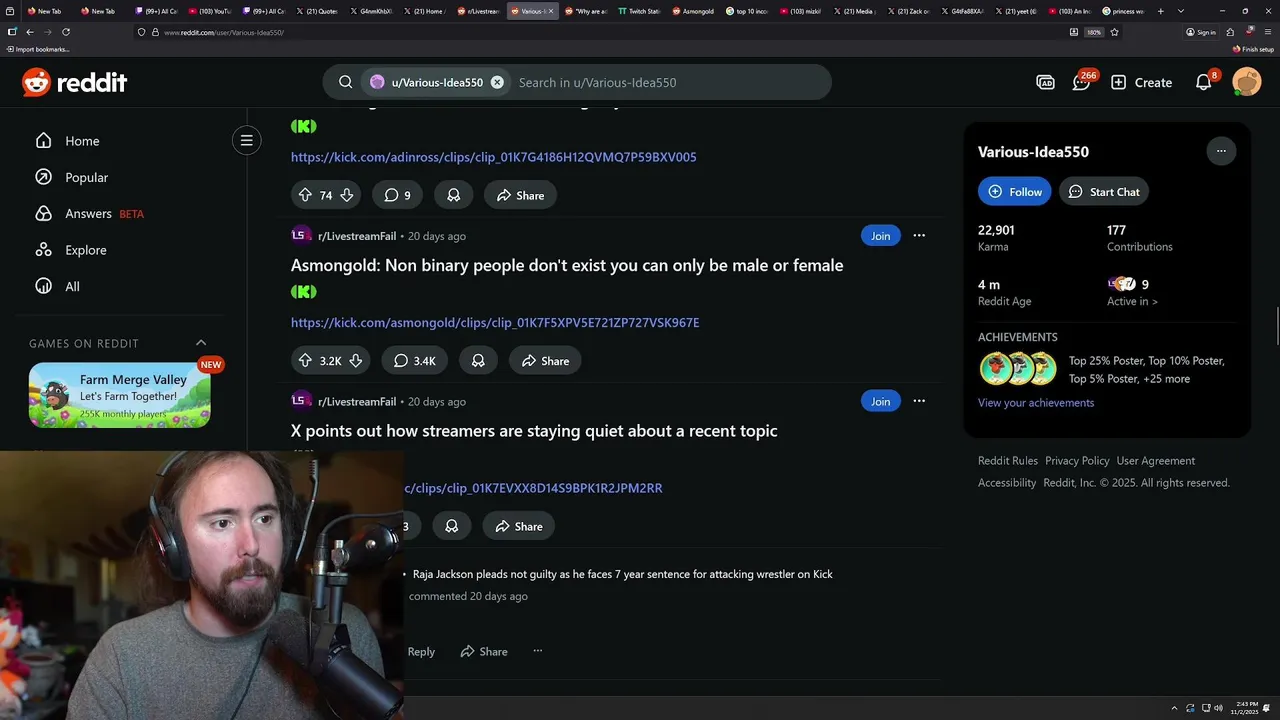
Task: Open the Accessibility footer link
Action: pyautogui.click(x=1007, y=483)
